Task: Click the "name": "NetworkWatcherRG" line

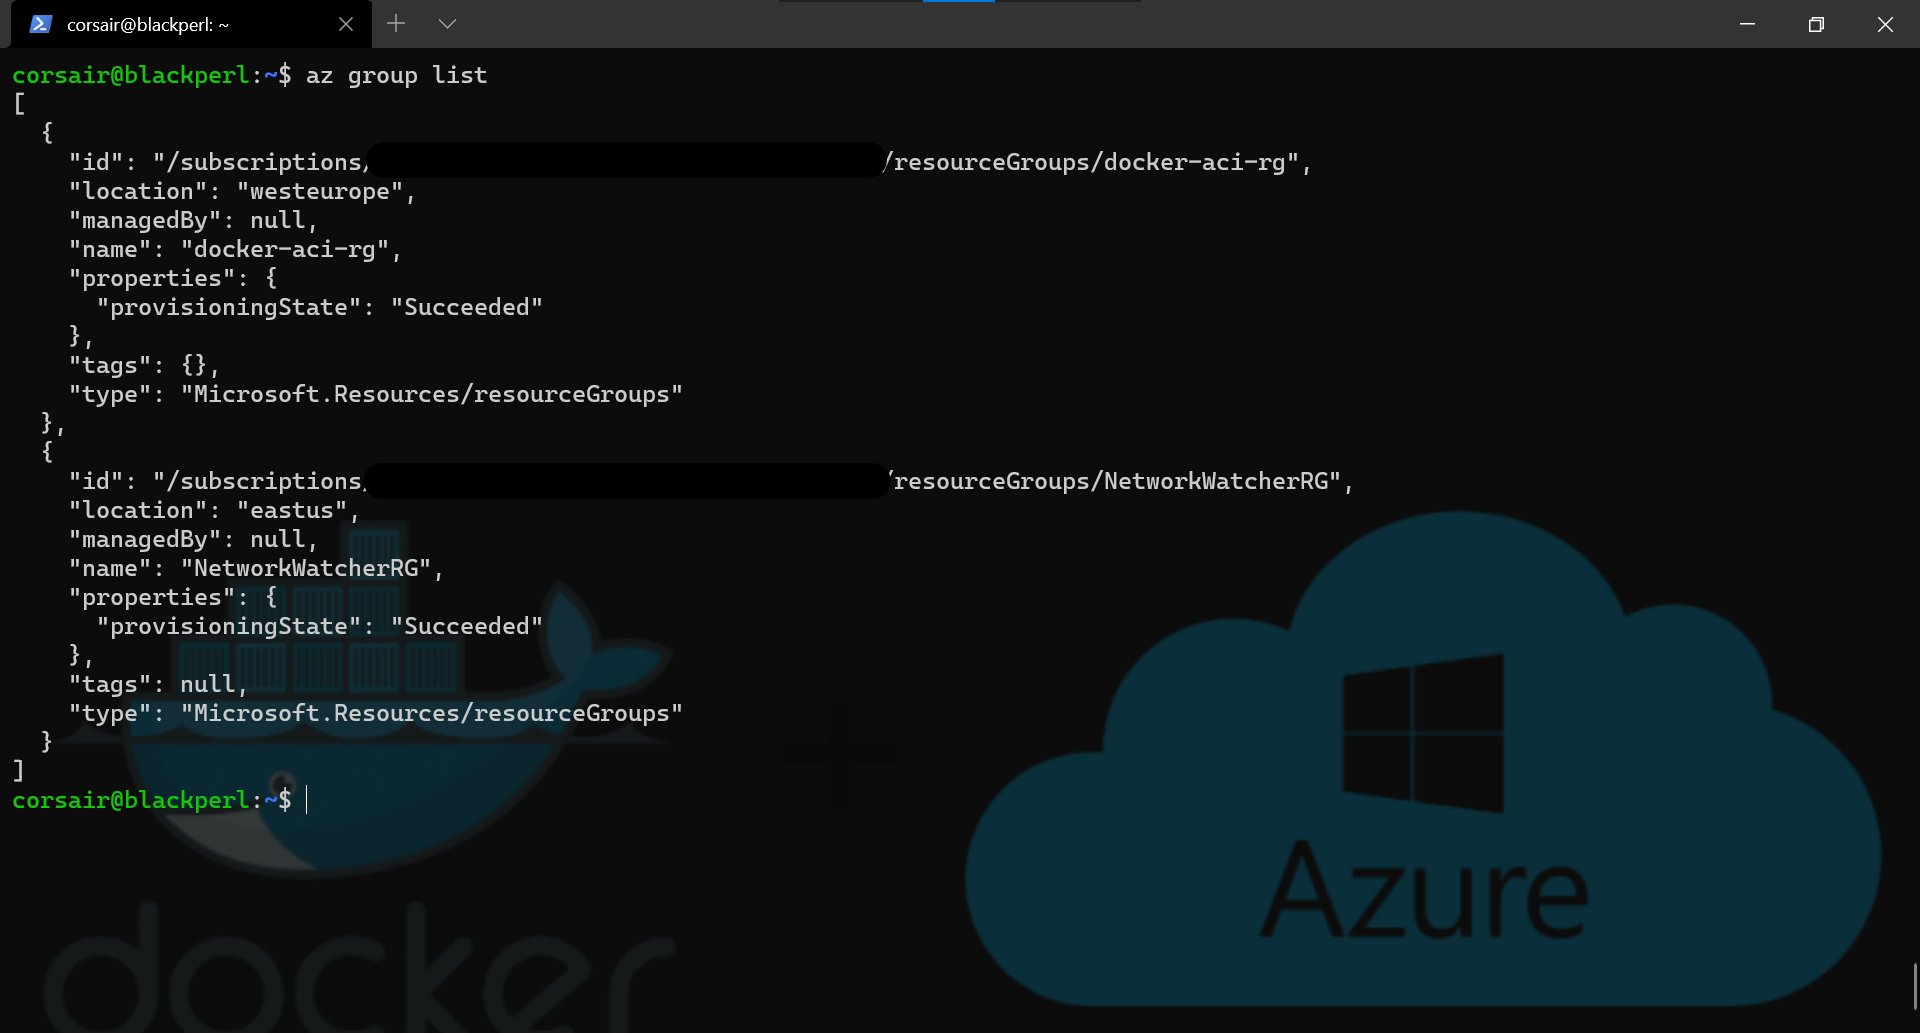Action: pyautogui.click(x=255, y=569)
